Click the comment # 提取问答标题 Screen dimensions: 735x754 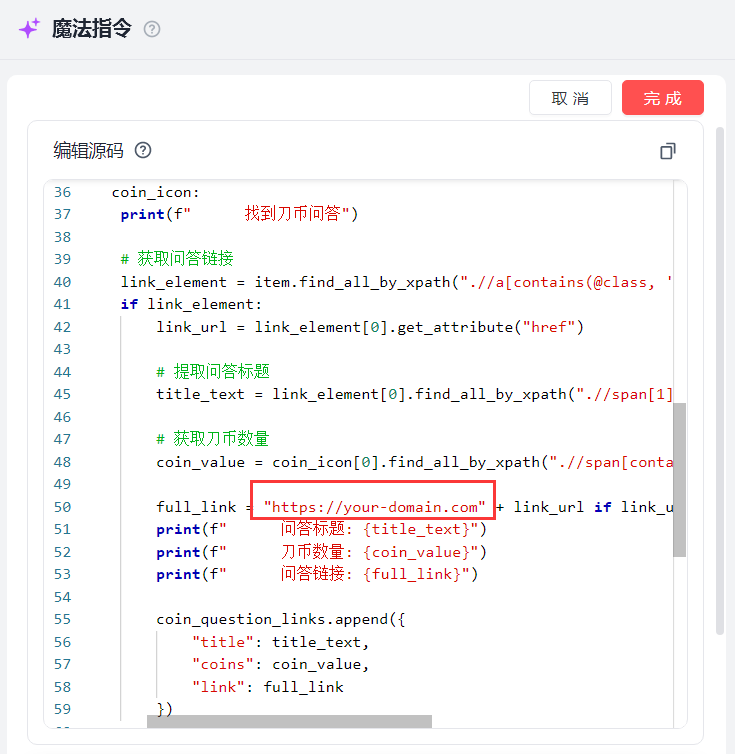coord(212,372)
